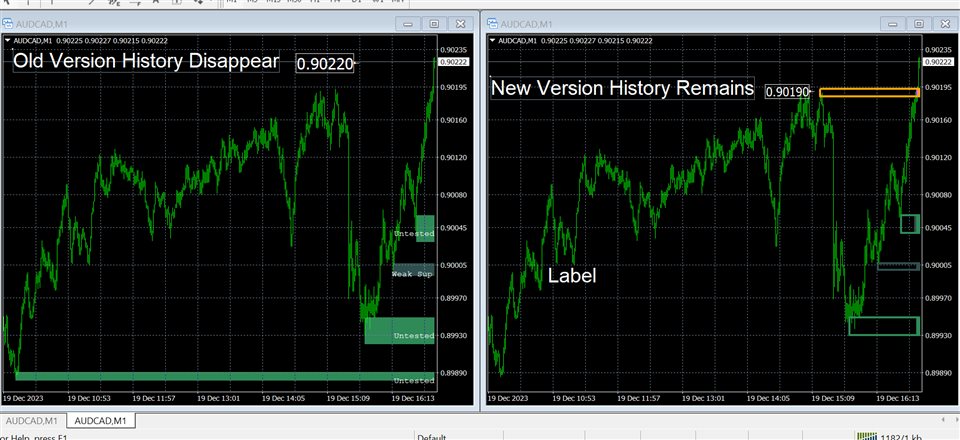The image size is (960, 440).
Task: Expand the triangle before AUDCAD,M1 in the left chart
Action: 8,40
